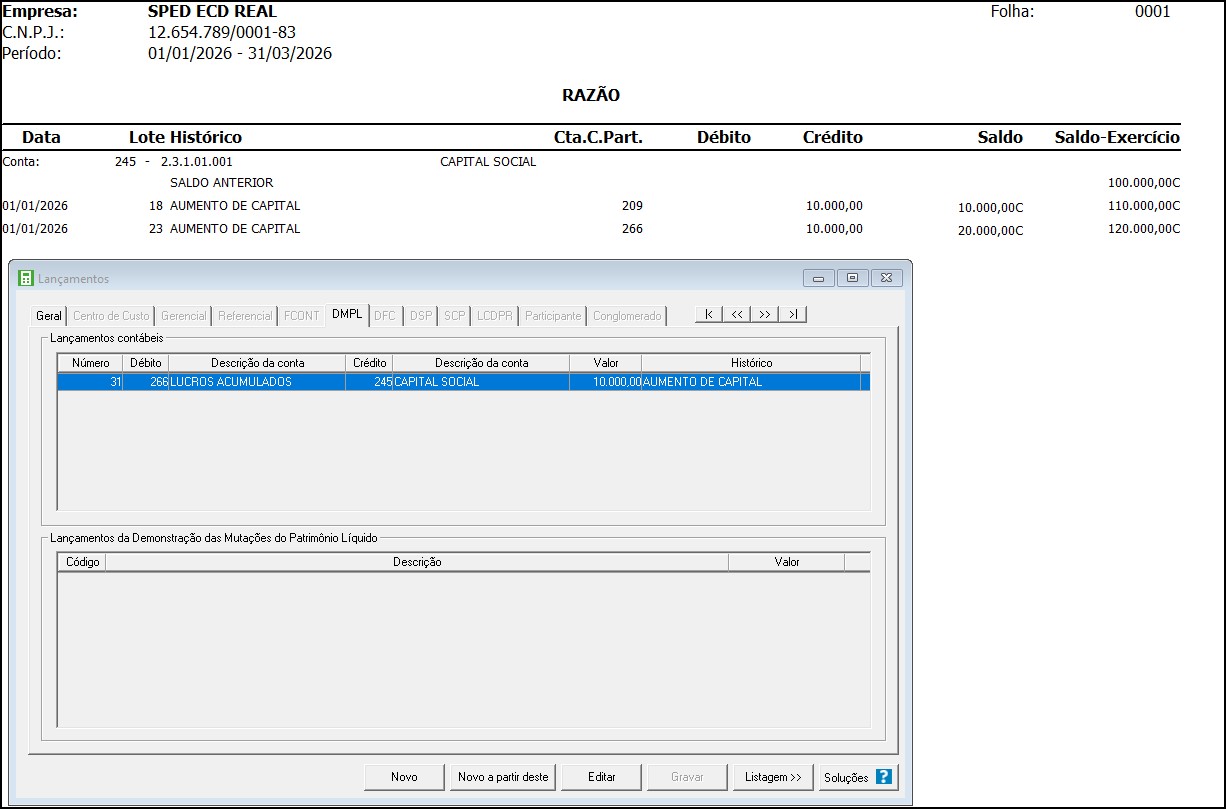
Task: Close the Lançamentos window
Action: 886,278
